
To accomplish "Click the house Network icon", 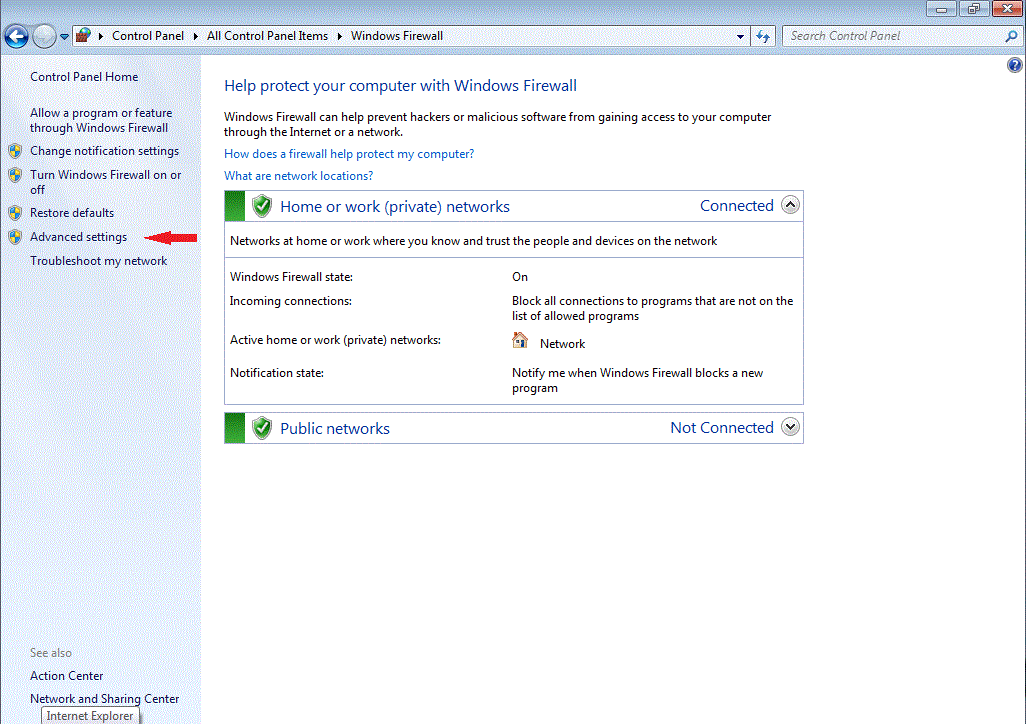I will tap(520, 340).
